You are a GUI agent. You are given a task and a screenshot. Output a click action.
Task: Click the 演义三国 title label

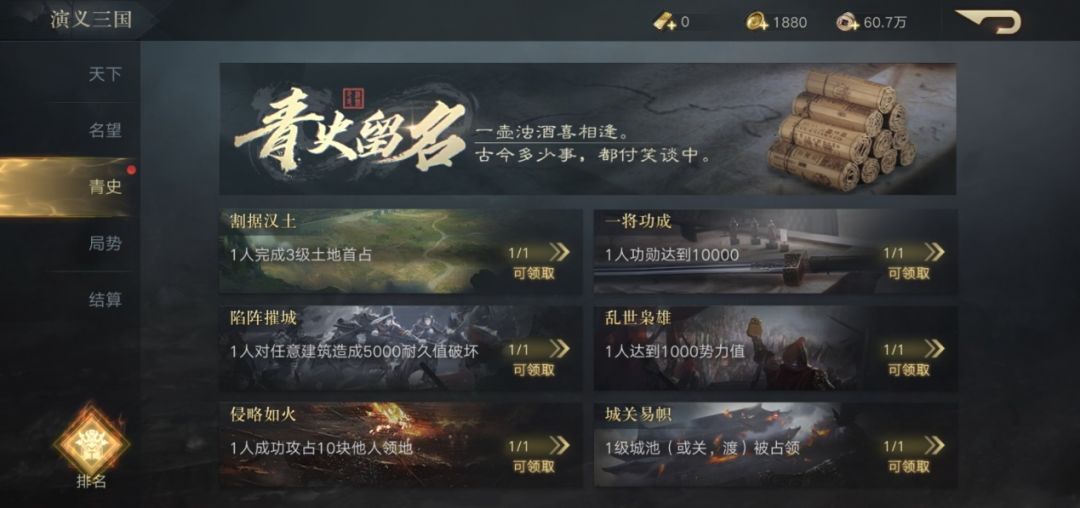tap(91, 19)
